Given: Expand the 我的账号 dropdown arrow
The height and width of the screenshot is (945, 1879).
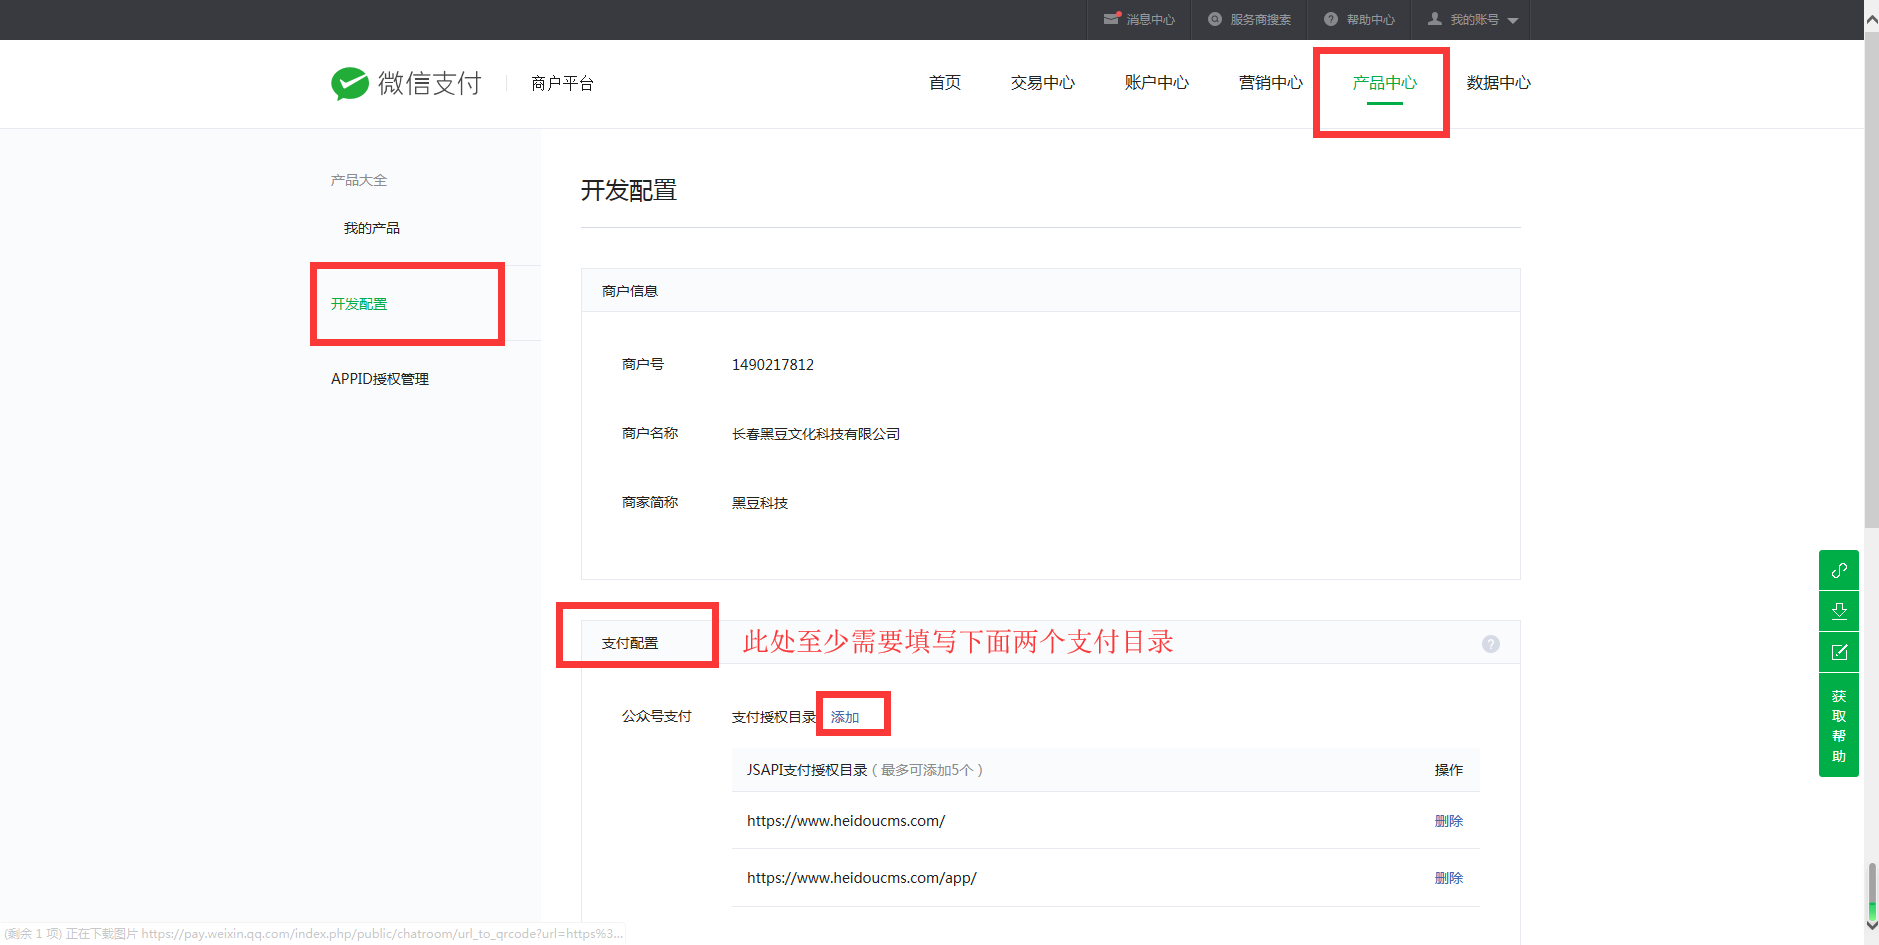Looking at the screenshot, I should pyautogui.click(x=1513, y=20).
